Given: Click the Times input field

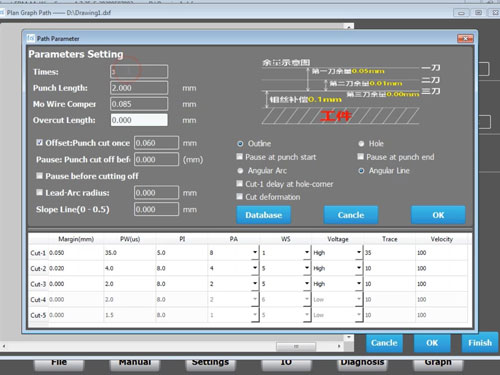Looking at the screenshot, I should tap(139, 72).
